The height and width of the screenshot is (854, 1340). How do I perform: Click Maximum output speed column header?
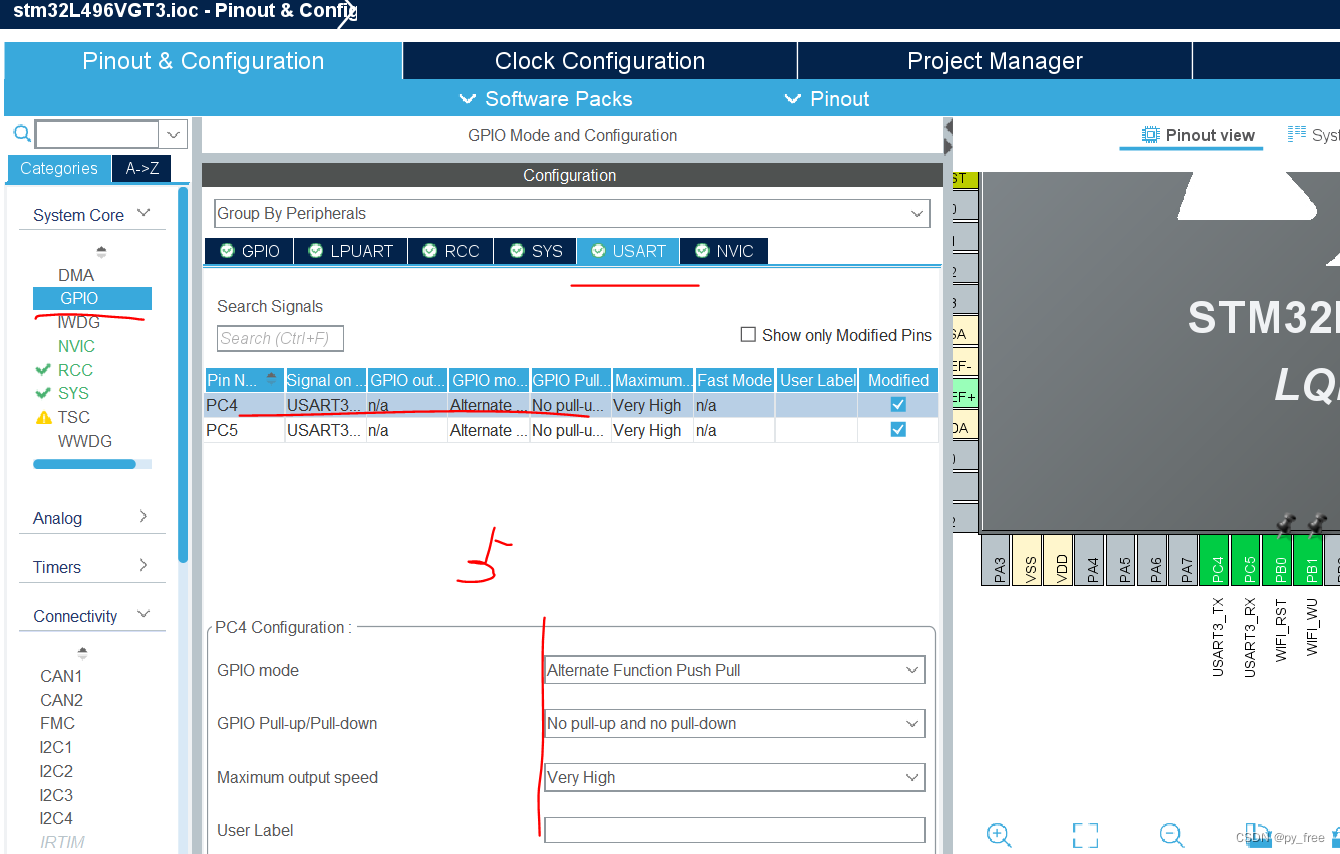(x=652, y=380)
